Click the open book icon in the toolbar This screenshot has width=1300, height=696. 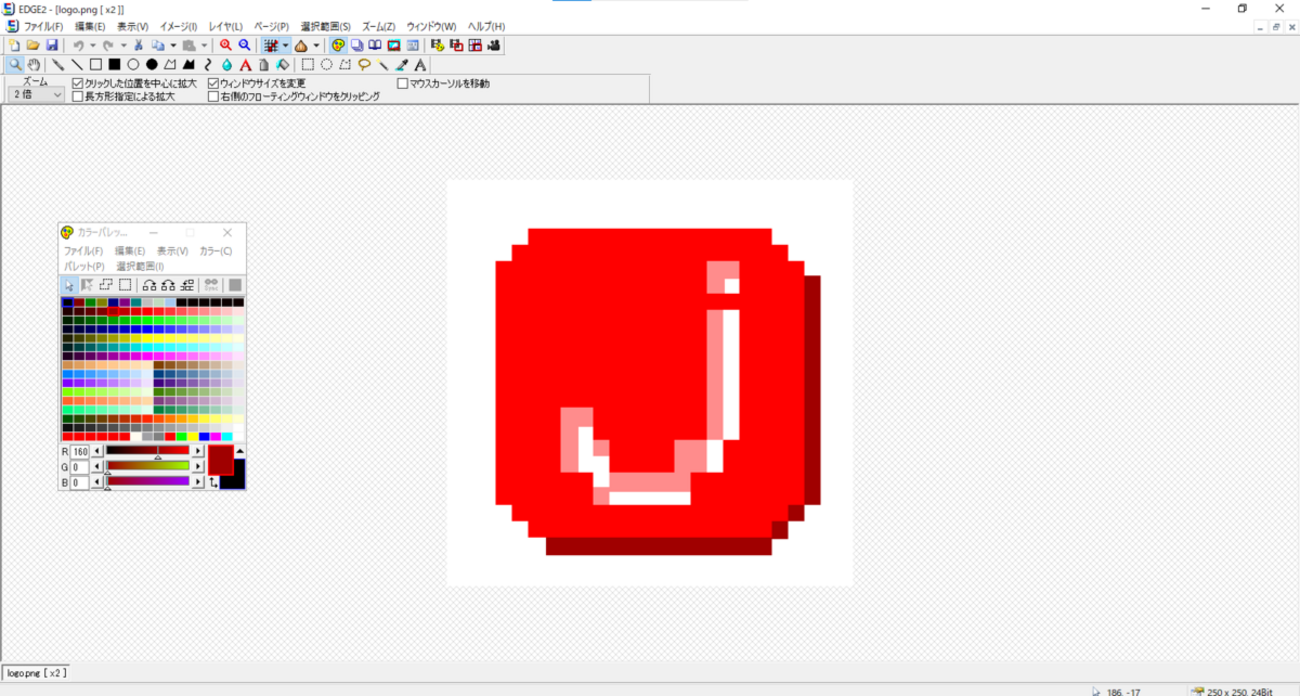[375, 45]
